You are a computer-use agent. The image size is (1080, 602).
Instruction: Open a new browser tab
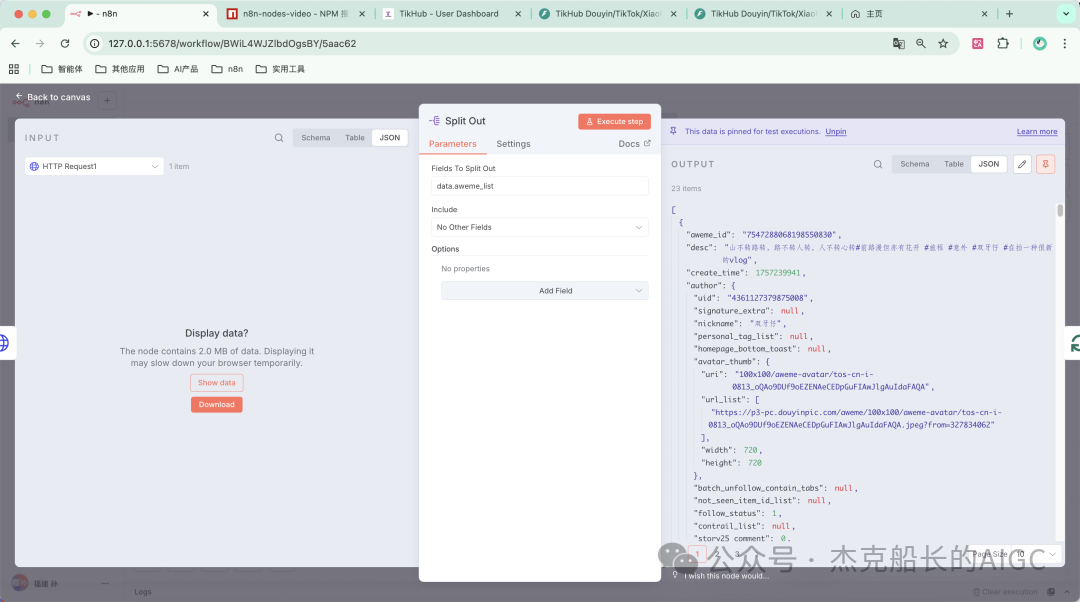(1009, 14)
